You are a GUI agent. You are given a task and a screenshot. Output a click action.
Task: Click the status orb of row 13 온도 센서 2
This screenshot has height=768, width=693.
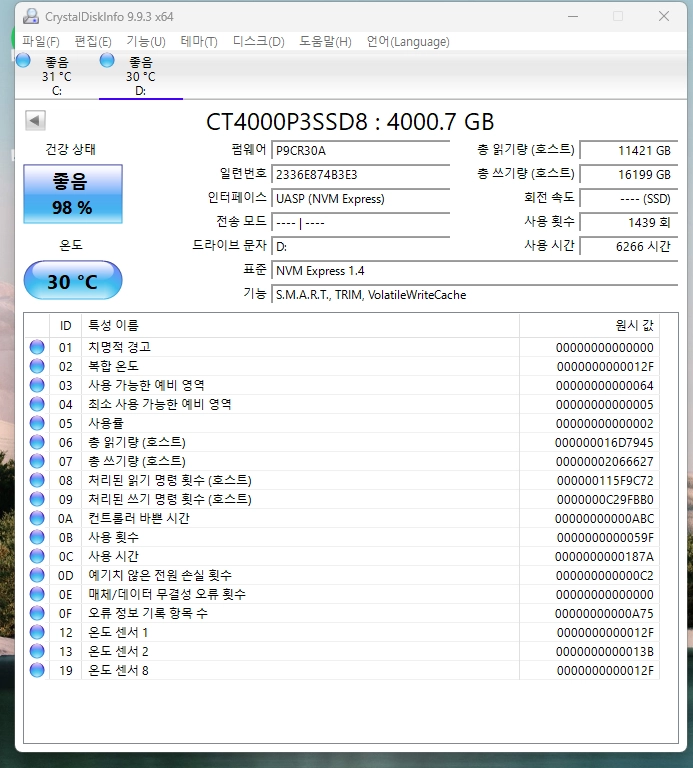(x=37, y=651)
